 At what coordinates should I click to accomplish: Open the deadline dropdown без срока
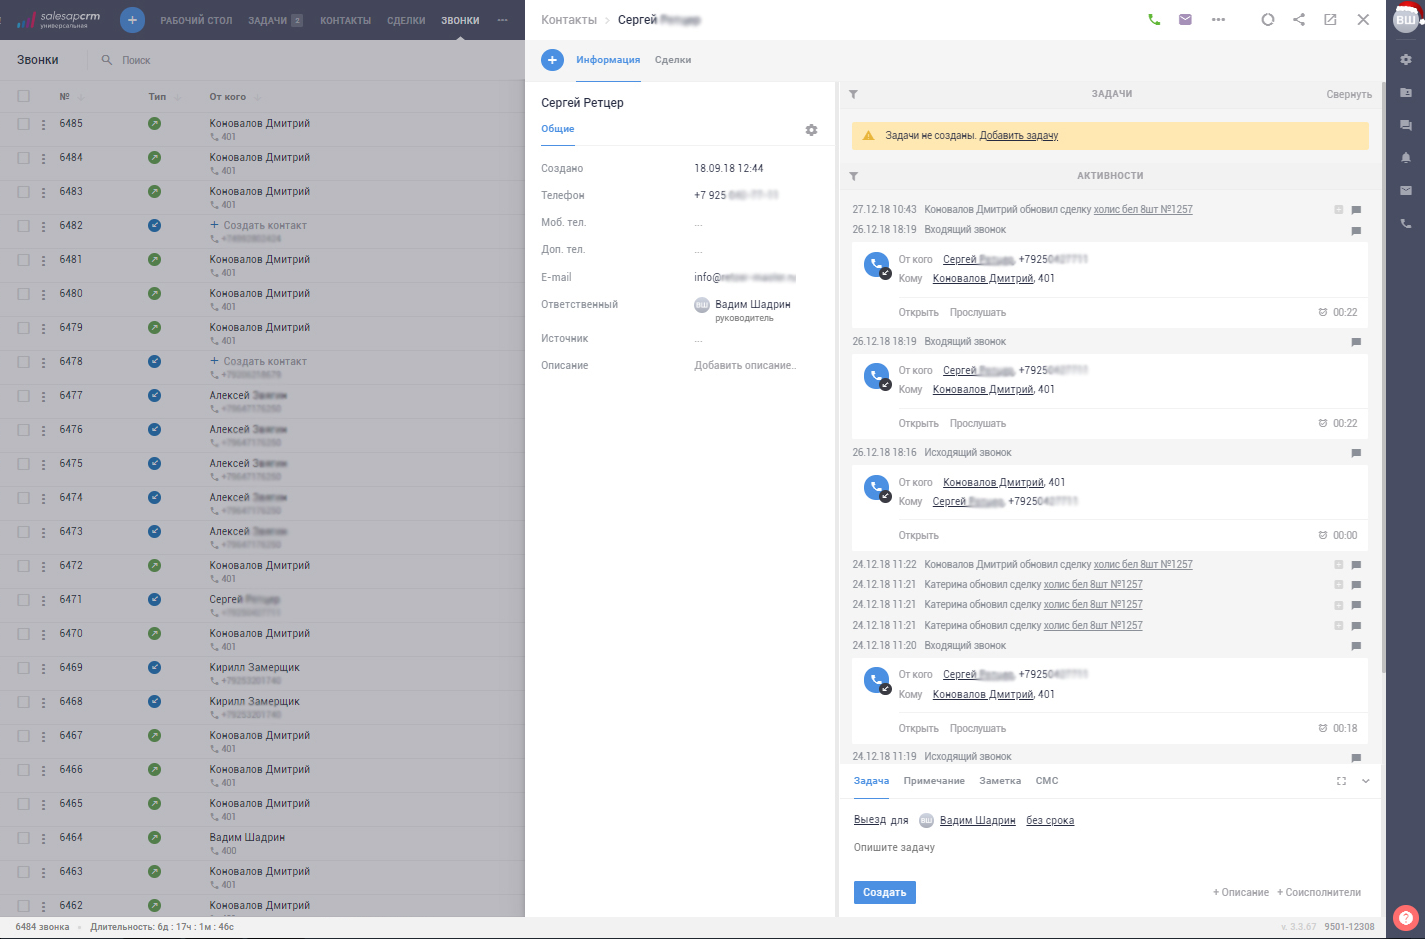click(1049, 820)
